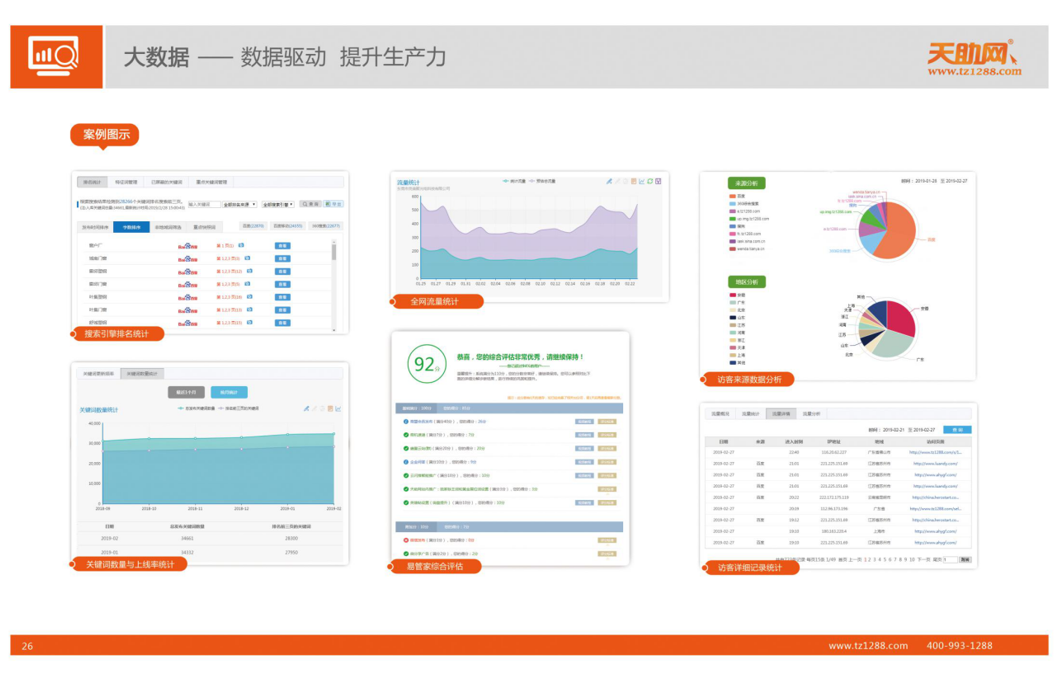
Task: Click refresh icon on traffic statistics chart toolbar
Action: [650, 182]
